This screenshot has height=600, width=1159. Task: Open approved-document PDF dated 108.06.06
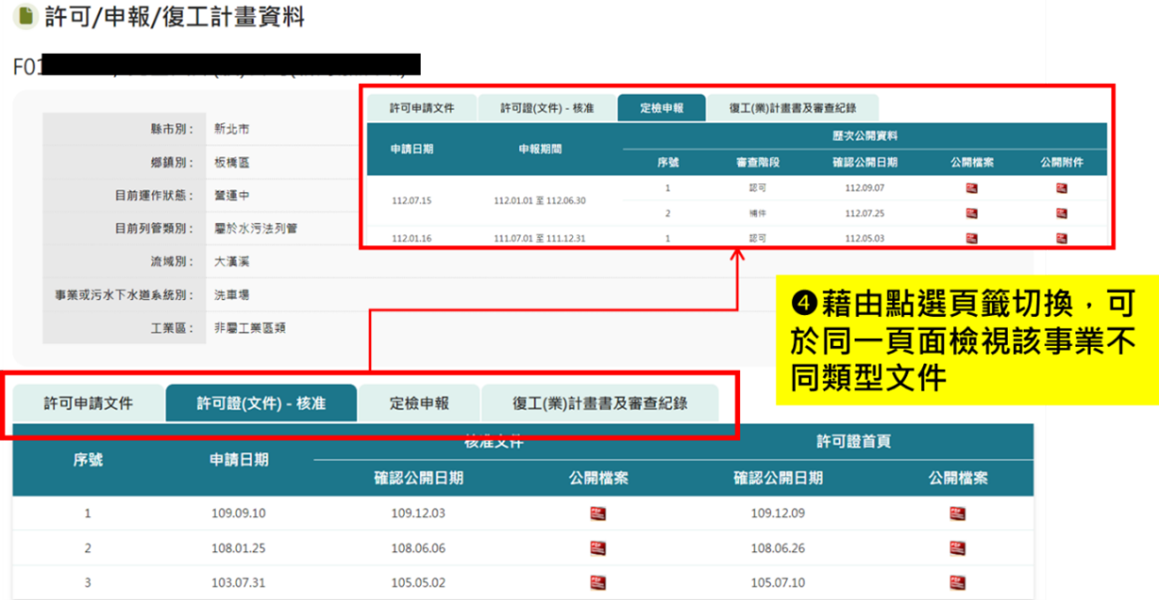coord(598,548)
